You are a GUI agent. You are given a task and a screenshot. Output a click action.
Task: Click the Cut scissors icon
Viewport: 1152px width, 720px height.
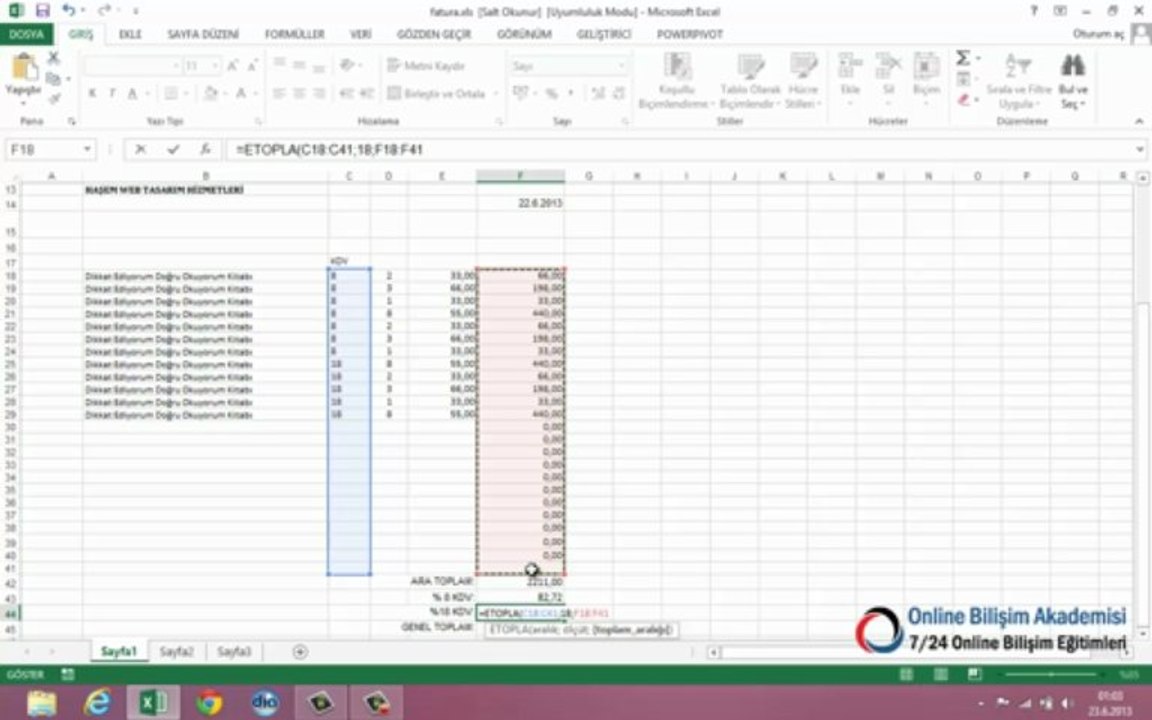click(x=54, y=59)
